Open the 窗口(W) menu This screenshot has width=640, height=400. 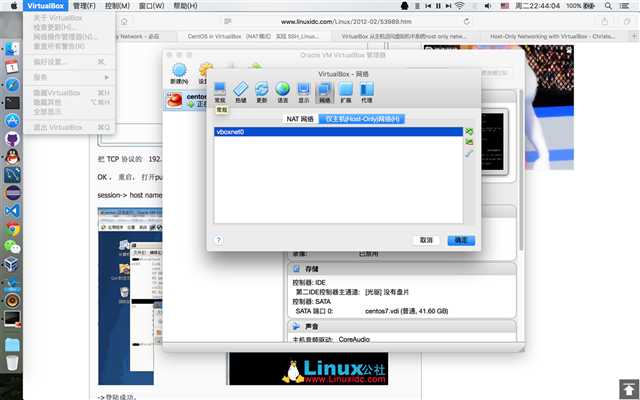tap(151, 6)
